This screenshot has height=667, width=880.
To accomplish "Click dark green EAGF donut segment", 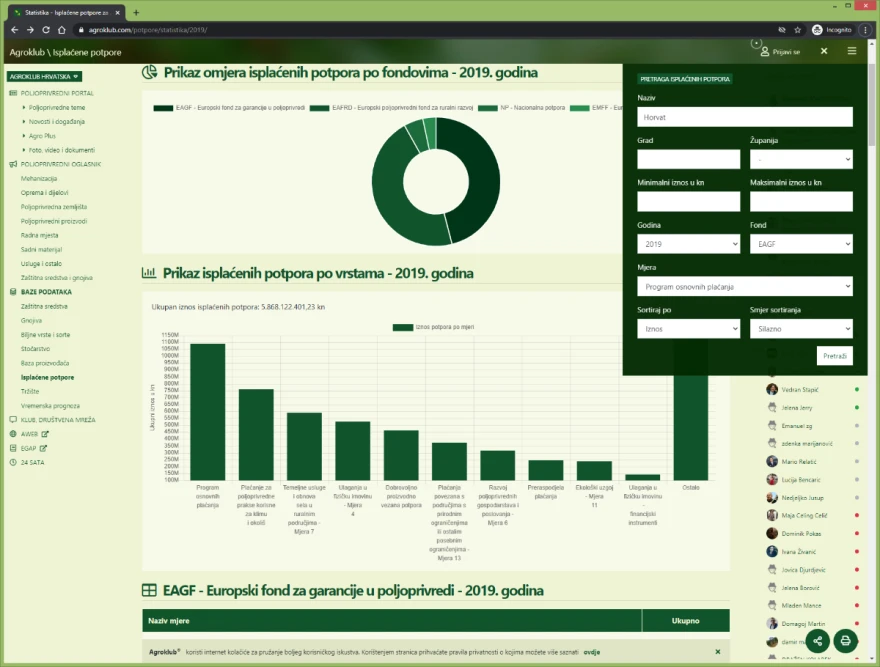I will pos(482,180).
